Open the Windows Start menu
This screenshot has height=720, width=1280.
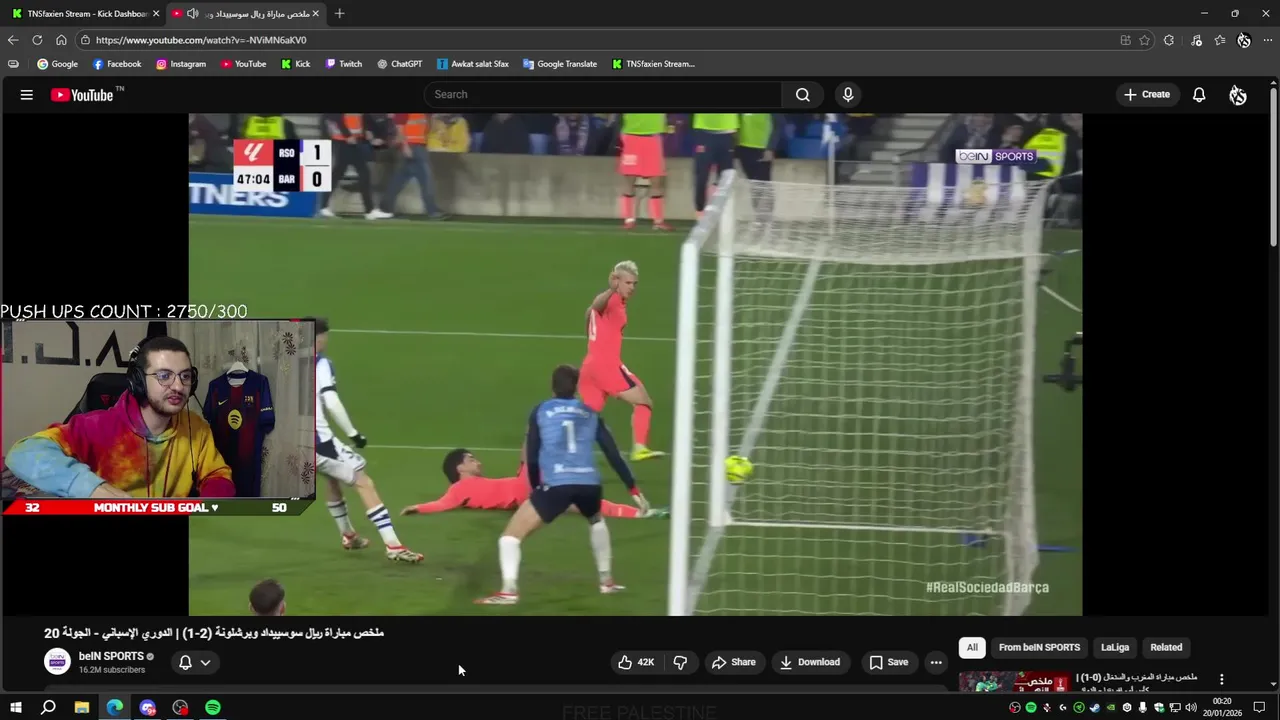pos(15,707)
